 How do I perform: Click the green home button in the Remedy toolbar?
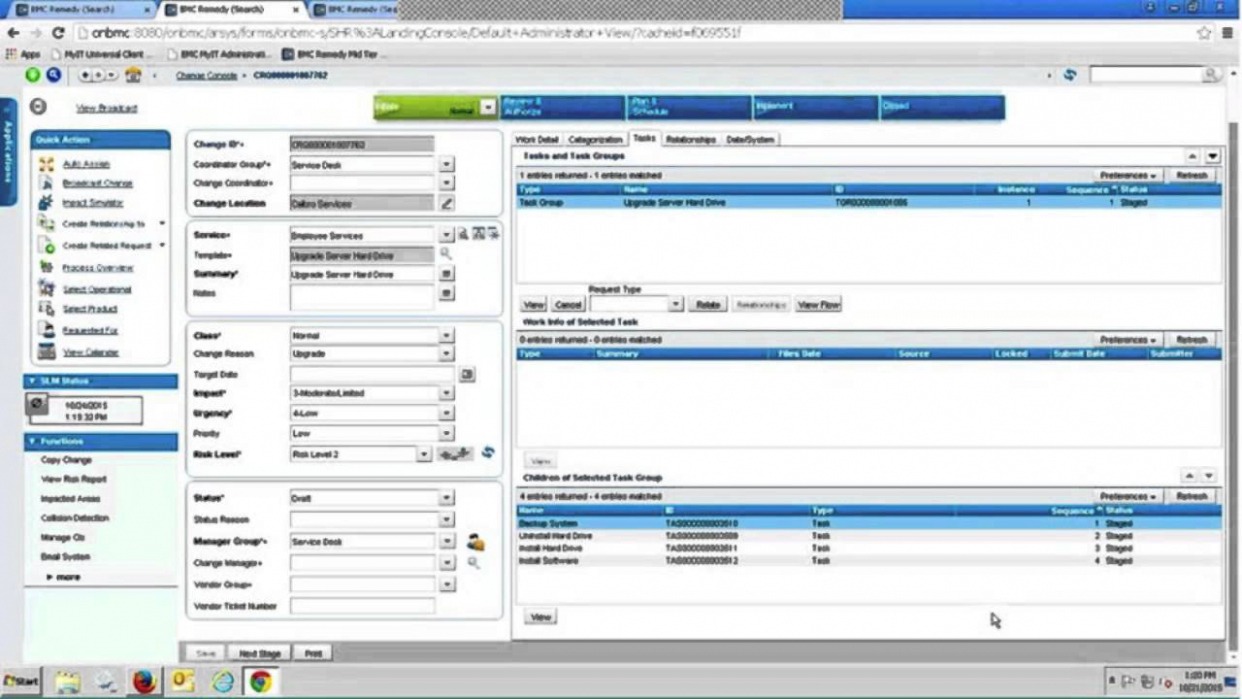pyautogui.click(x=33, y=75)
